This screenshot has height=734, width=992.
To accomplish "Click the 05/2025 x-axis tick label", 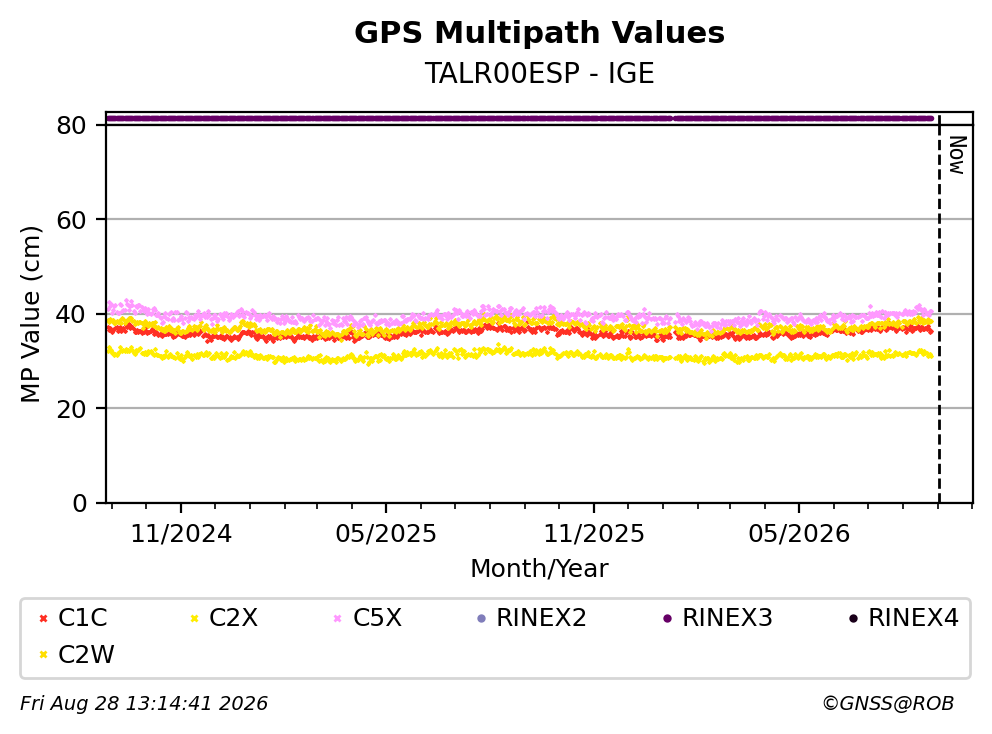I will tap(386, 534).
